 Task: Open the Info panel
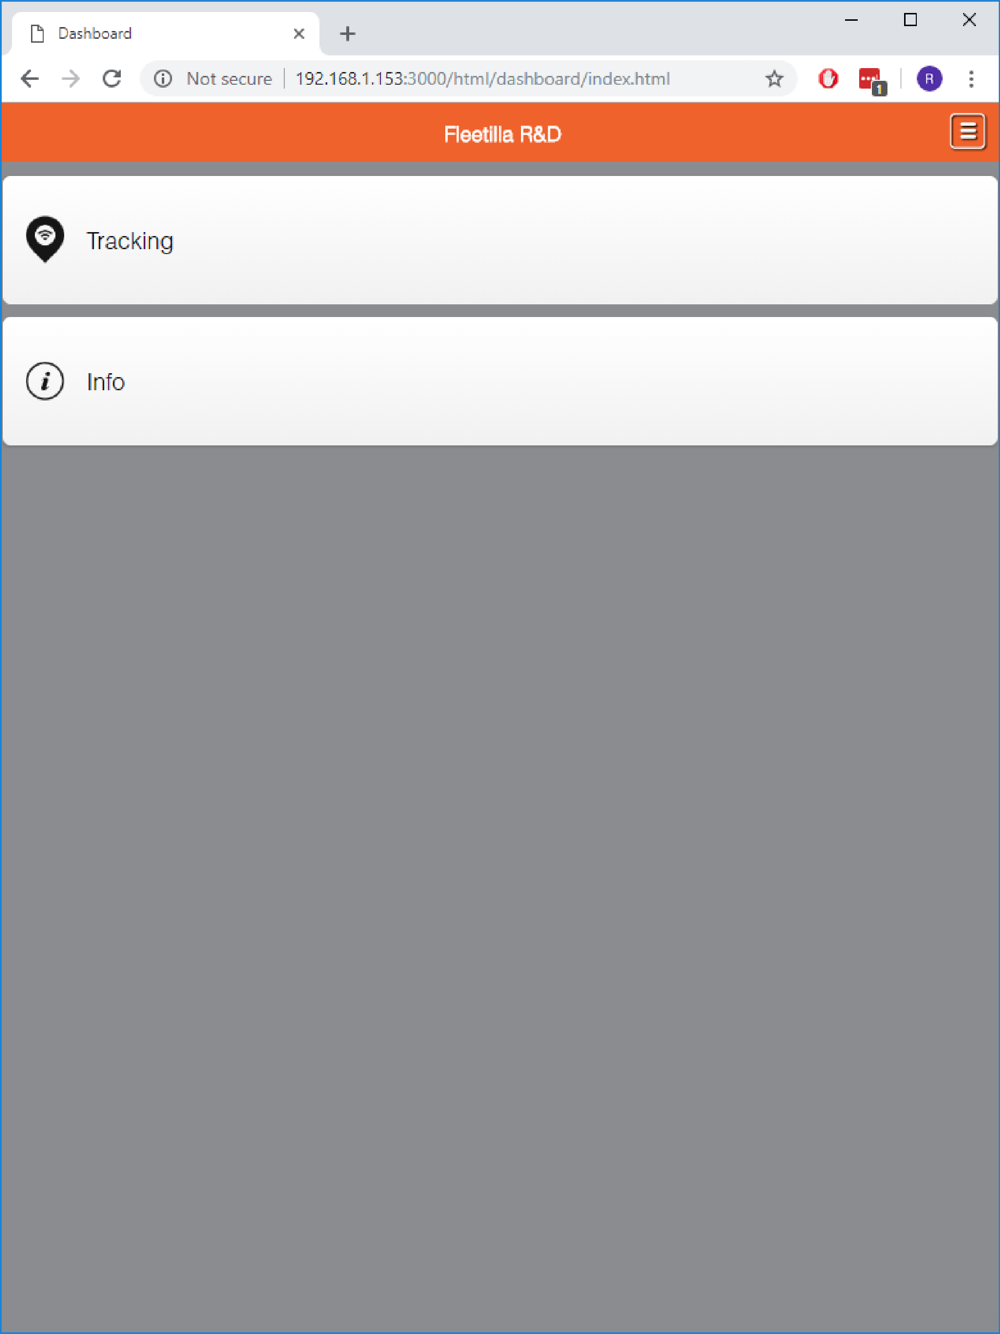(500, 381)
